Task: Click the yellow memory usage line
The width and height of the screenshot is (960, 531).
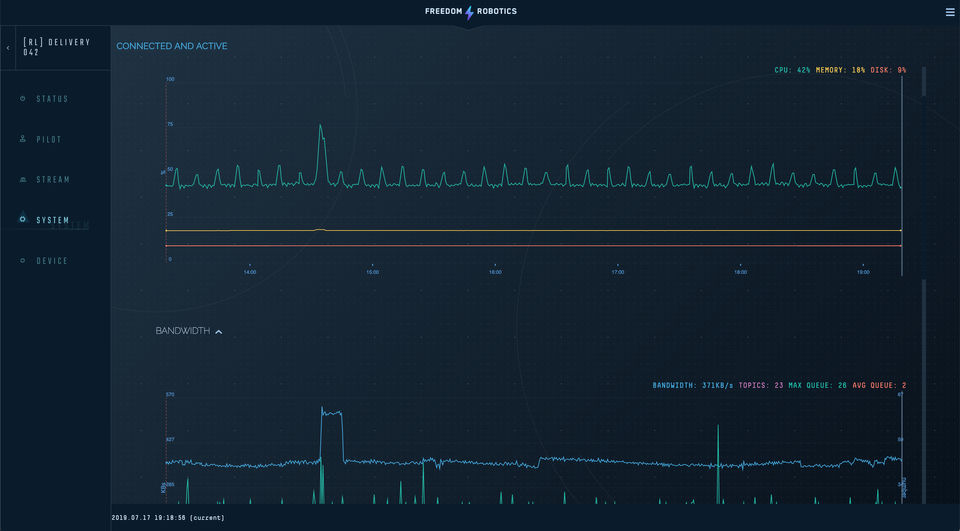Action: (533, 230)
